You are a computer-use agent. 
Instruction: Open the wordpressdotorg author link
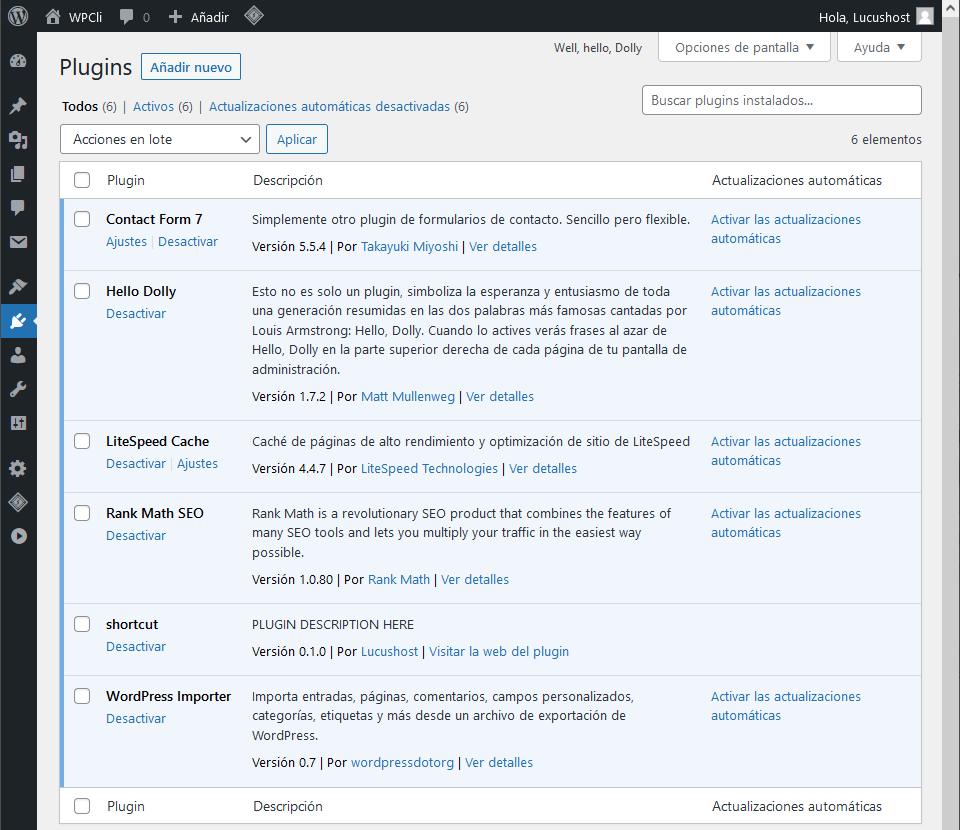click(402, 762)
